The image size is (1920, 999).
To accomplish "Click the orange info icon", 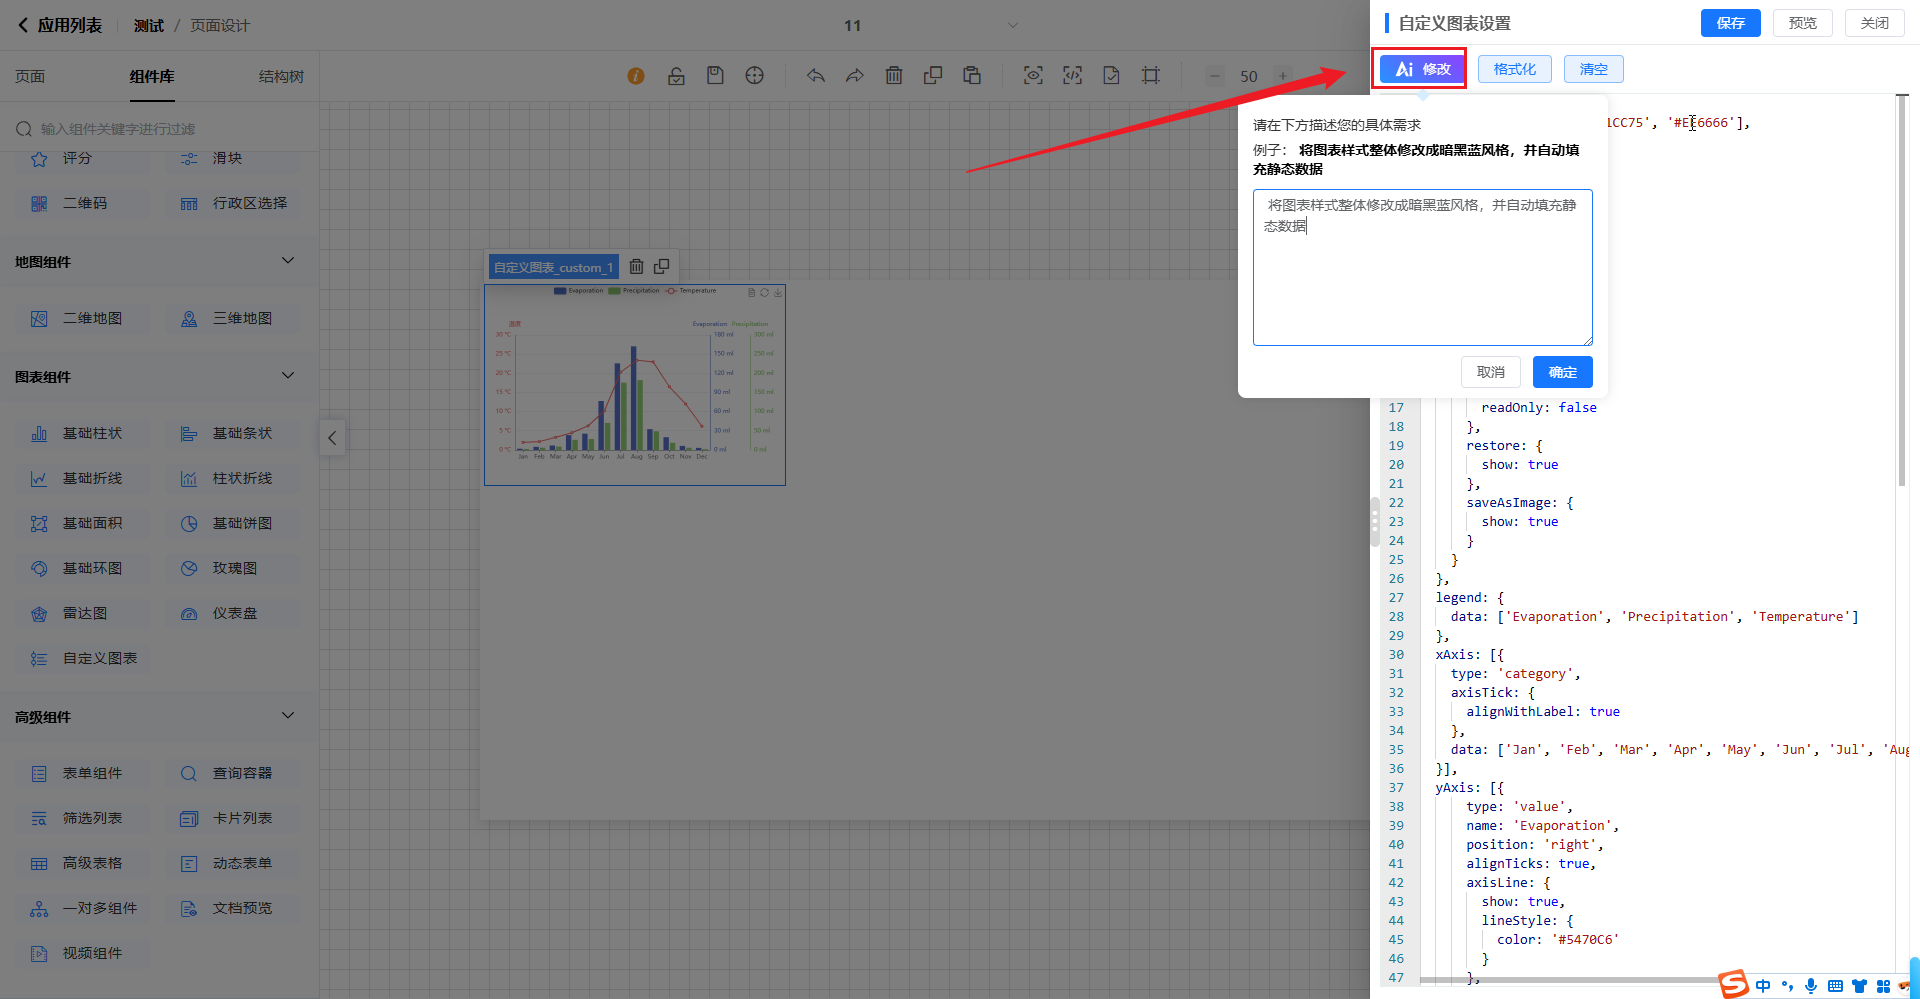I will coord(636,76).
